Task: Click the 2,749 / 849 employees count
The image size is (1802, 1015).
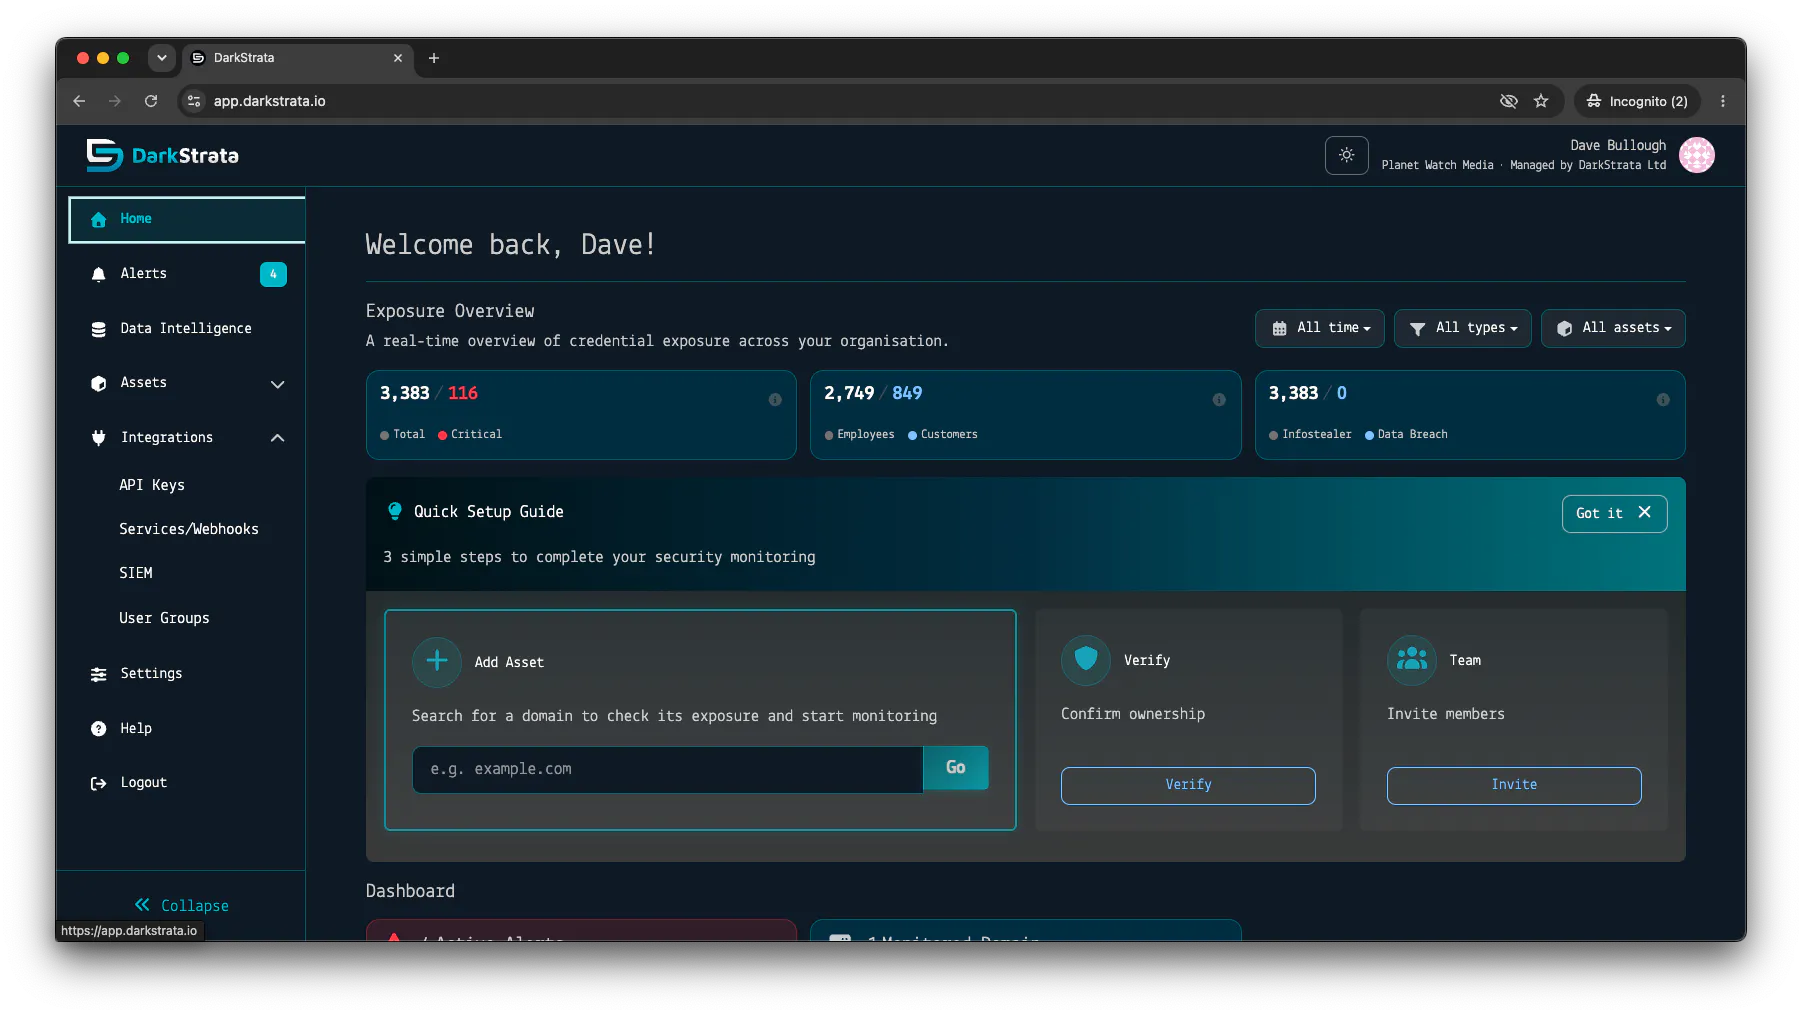Action: pyautogui.click(x=873, y=394)
